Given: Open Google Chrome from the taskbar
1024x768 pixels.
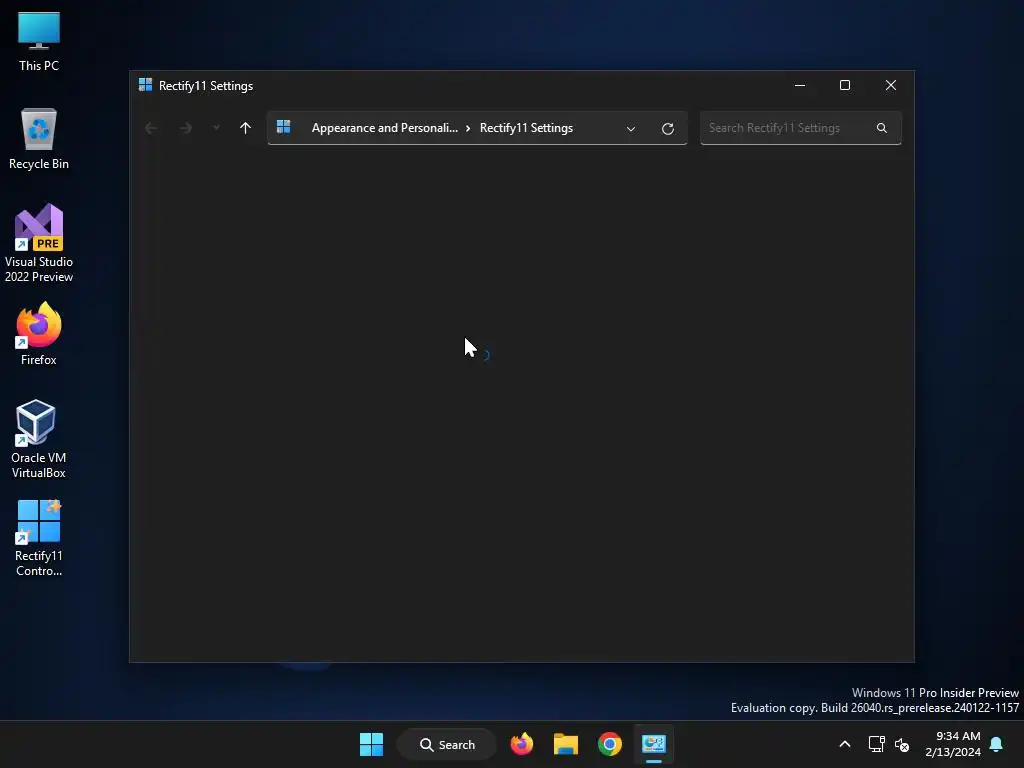Looking at the screenshot, I should click(x=609, y=744).
